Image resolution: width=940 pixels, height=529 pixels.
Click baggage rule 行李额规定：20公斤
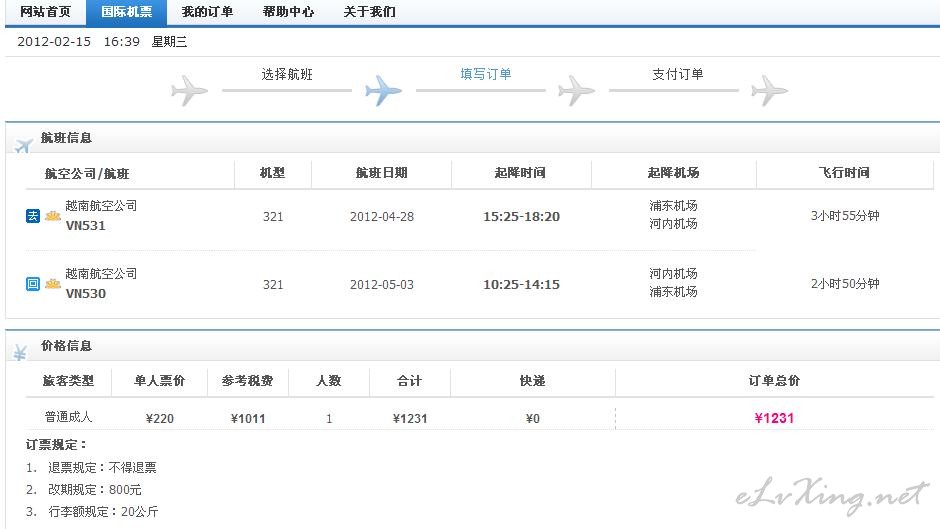pyautogui.click(x=103, y=512)
